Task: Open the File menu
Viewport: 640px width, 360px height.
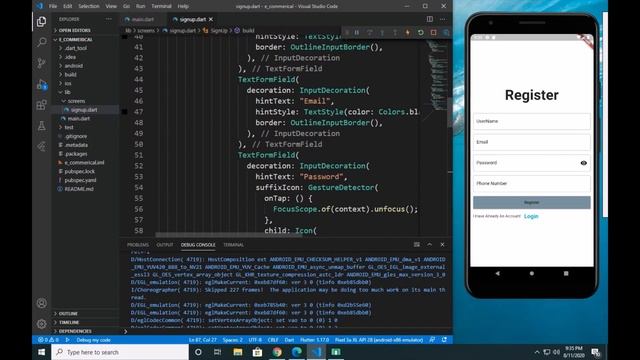Action: tap(53, 6)
